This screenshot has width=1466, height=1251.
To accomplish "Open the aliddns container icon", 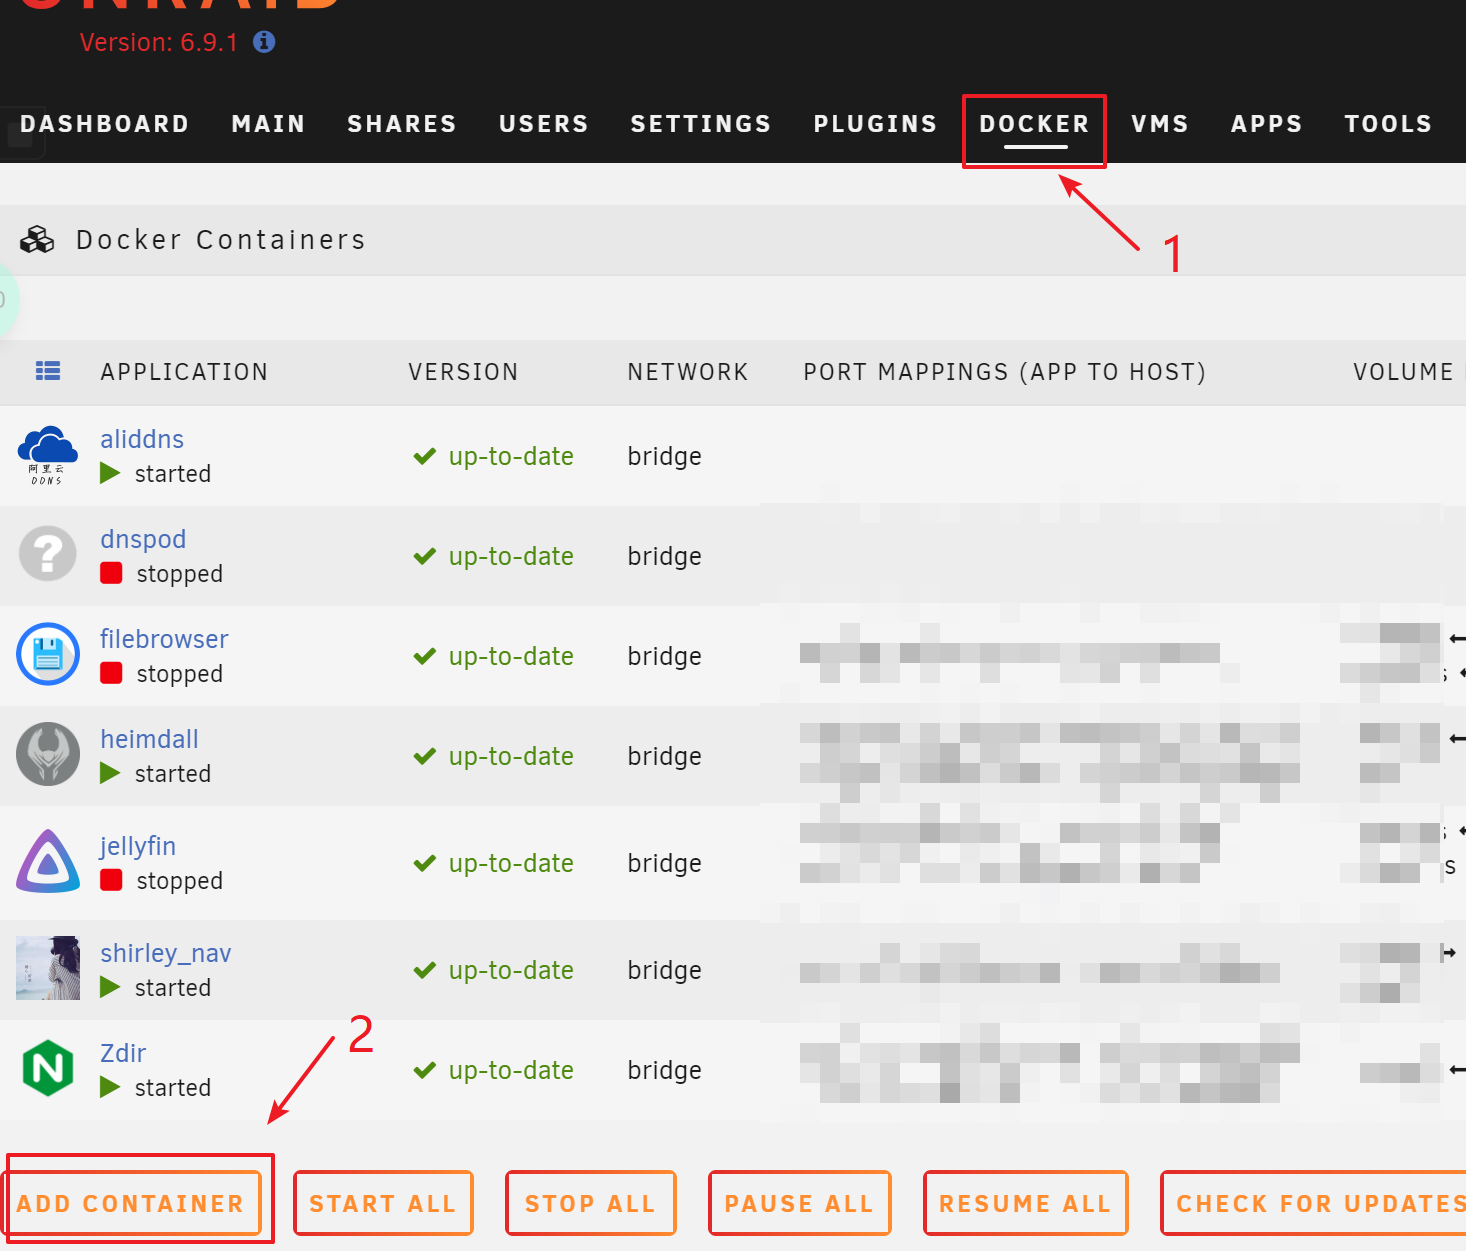I will coord(47,455).
